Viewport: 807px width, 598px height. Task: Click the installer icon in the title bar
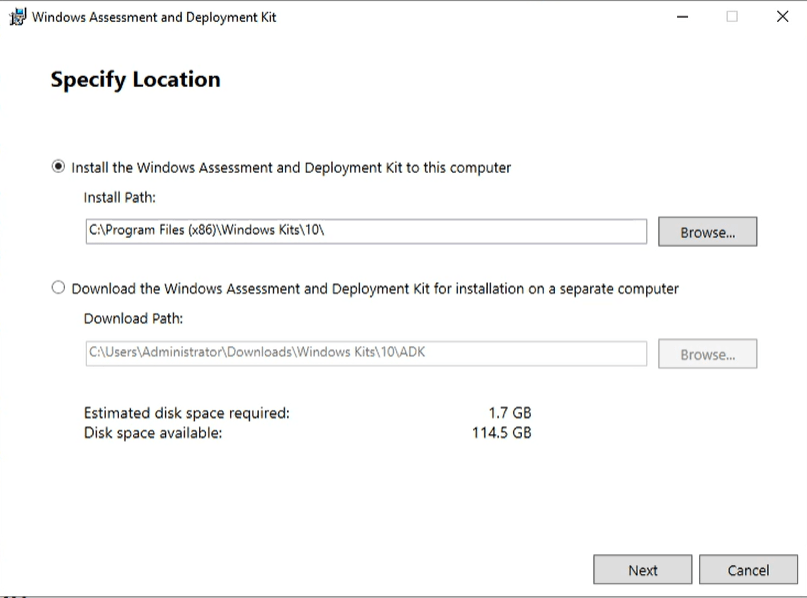tap(18, 17)
